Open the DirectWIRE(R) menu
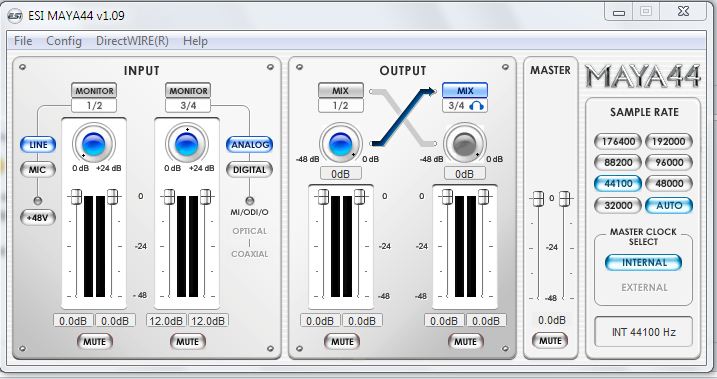The width and height of the screenshot is (717, 379). (x=132, y=41)
